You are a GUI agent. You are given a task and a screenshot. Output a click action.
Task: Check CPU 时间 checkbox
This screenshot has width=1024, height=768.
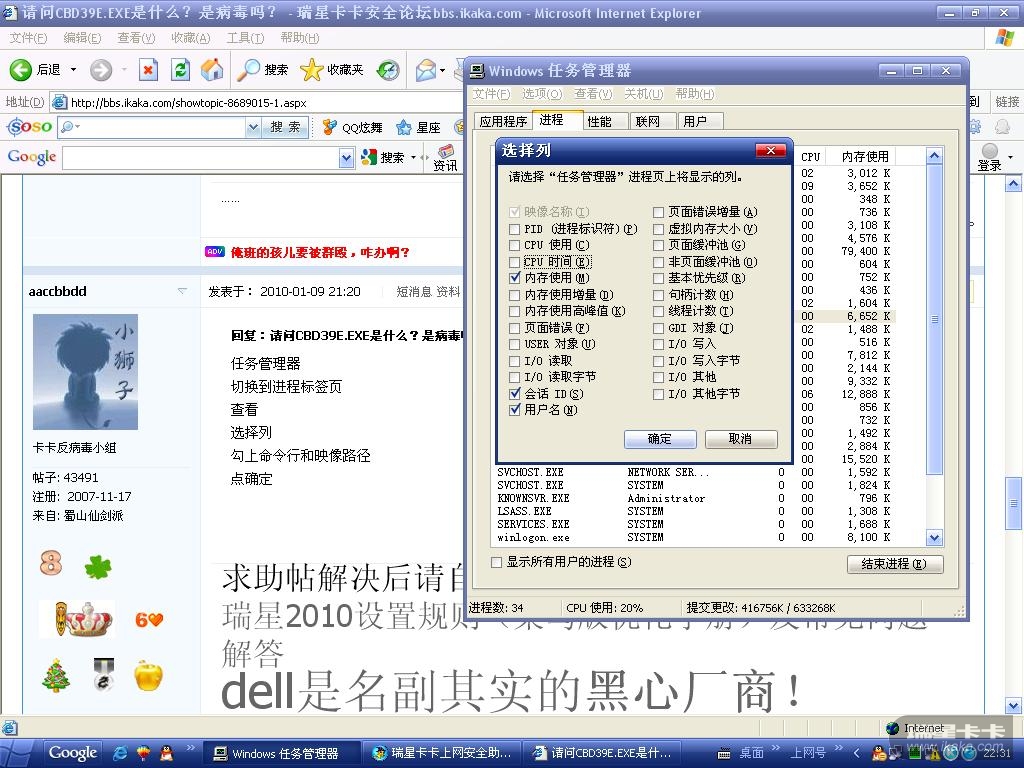click(515, 263)
